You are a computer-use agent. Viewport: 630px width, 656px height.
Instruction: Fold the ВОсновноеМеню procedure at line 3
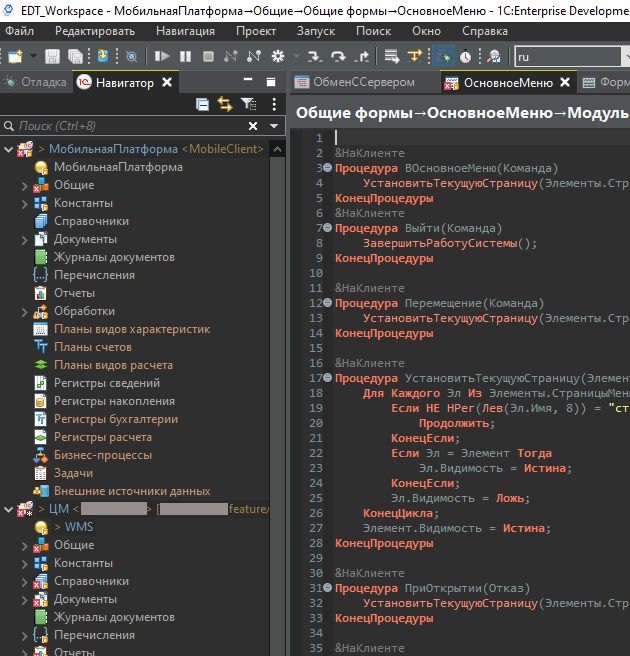tap(327, 169)
